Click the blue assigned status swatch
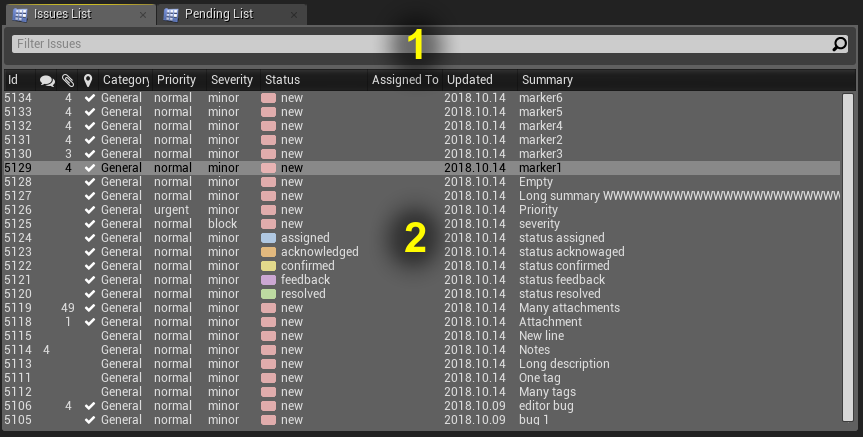The image size is (863, 437). click(268, 238)
